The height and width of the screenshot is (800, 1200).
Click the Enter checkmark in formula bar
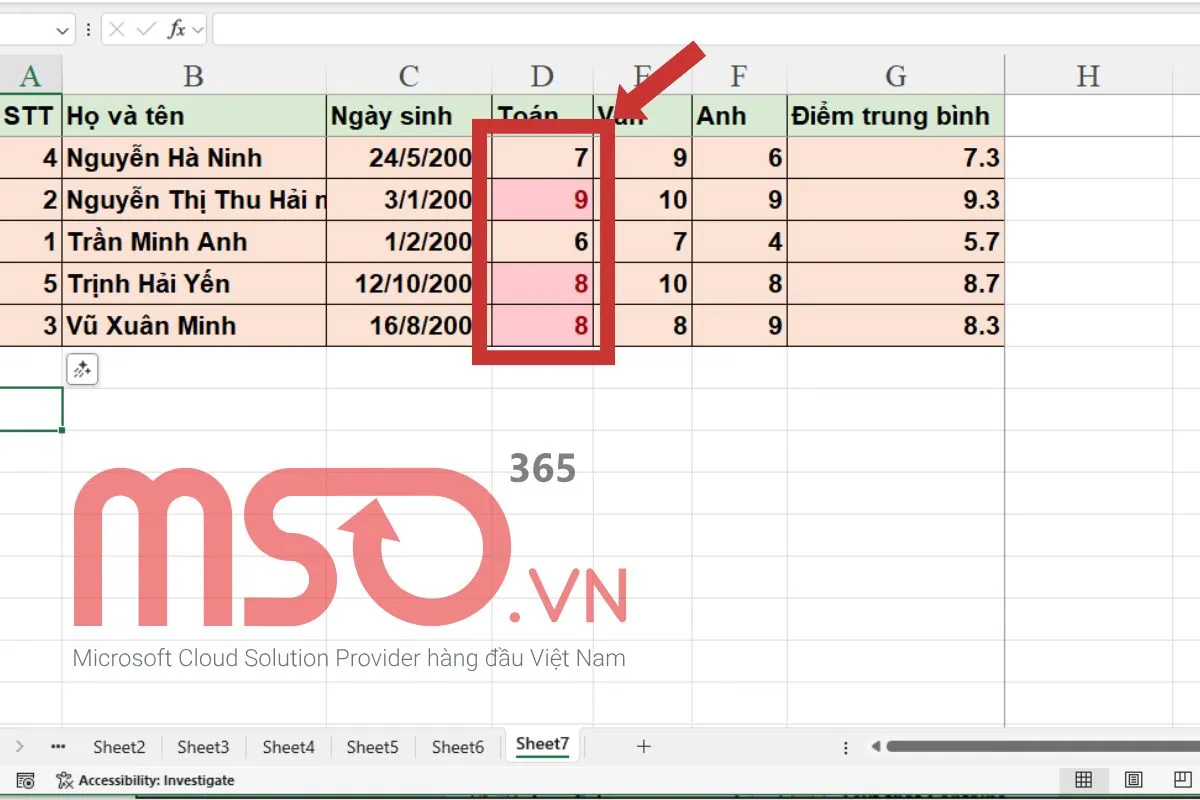click(146, 30)
